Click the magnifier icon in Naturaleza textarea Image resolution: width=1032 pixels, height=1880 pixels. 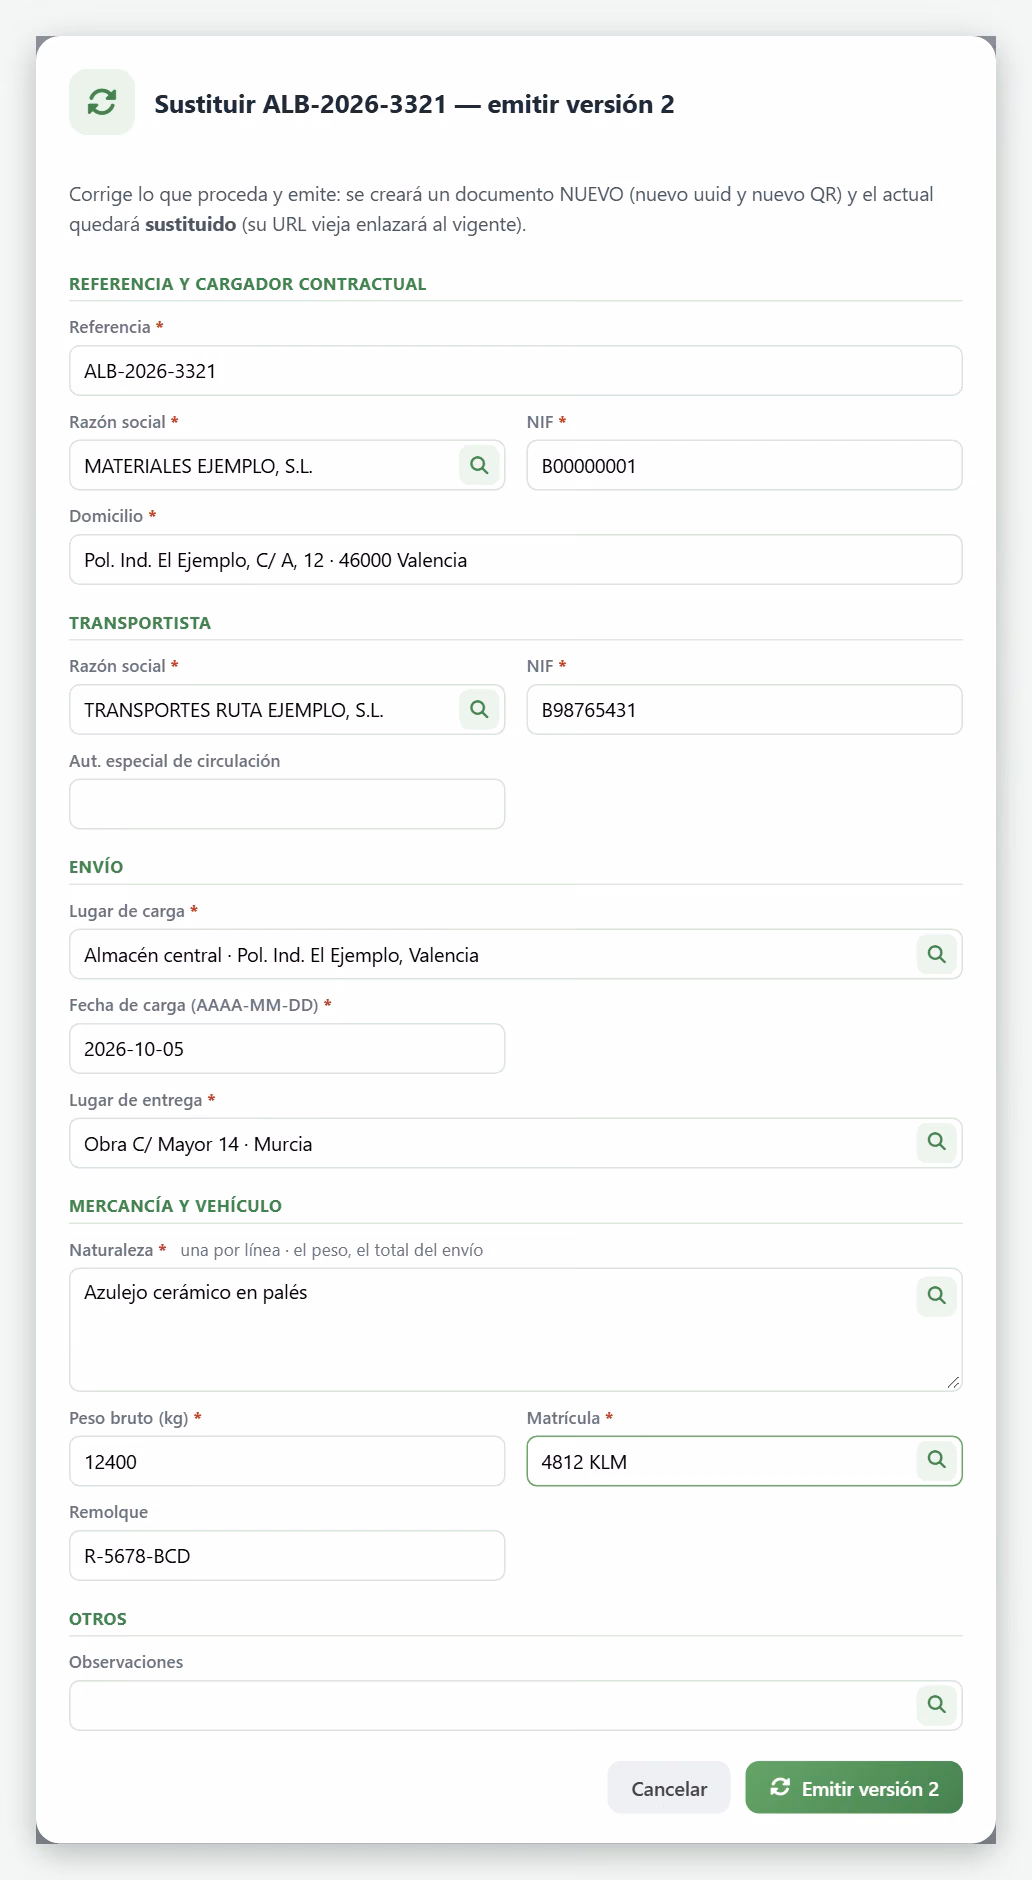tap(937, 1295)
